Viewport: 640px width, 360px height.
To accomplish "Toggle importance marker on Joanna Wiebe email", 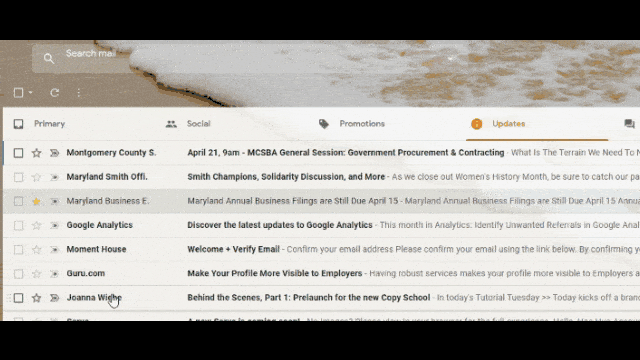I will tap(54, 298).
